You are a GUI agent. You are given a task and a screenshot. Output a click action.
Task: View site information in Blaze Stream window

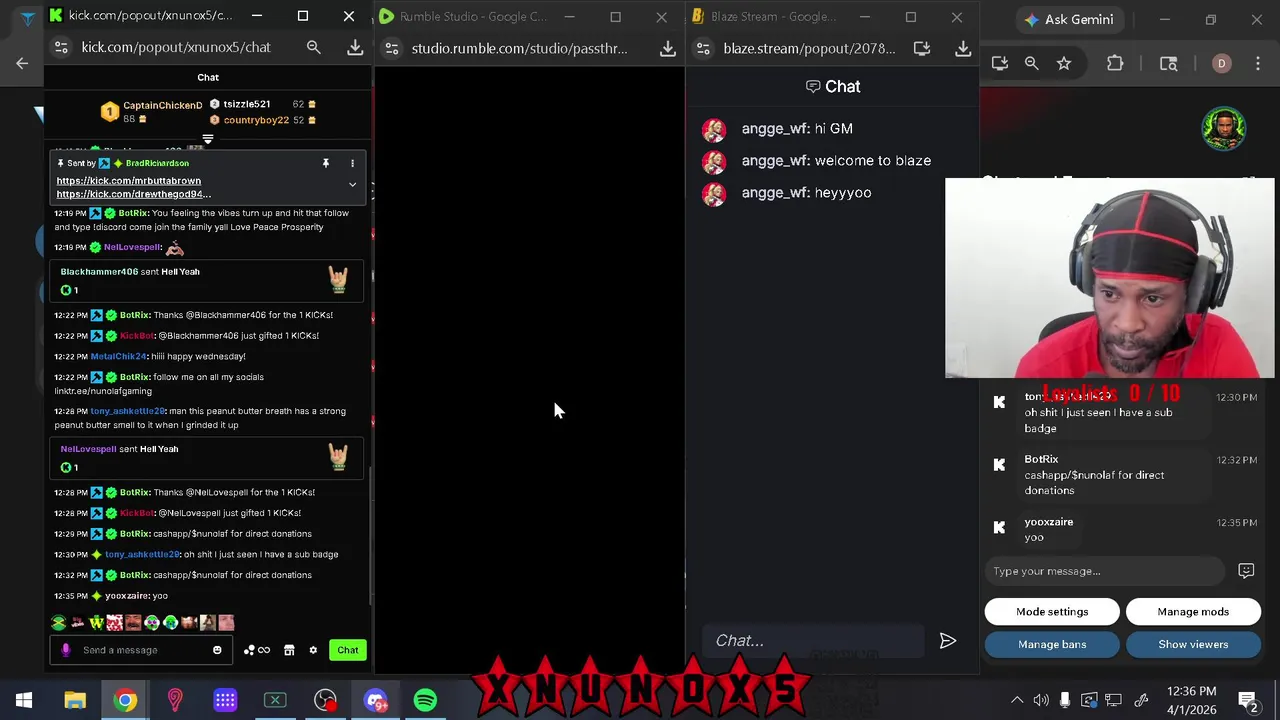pos(704,48)
